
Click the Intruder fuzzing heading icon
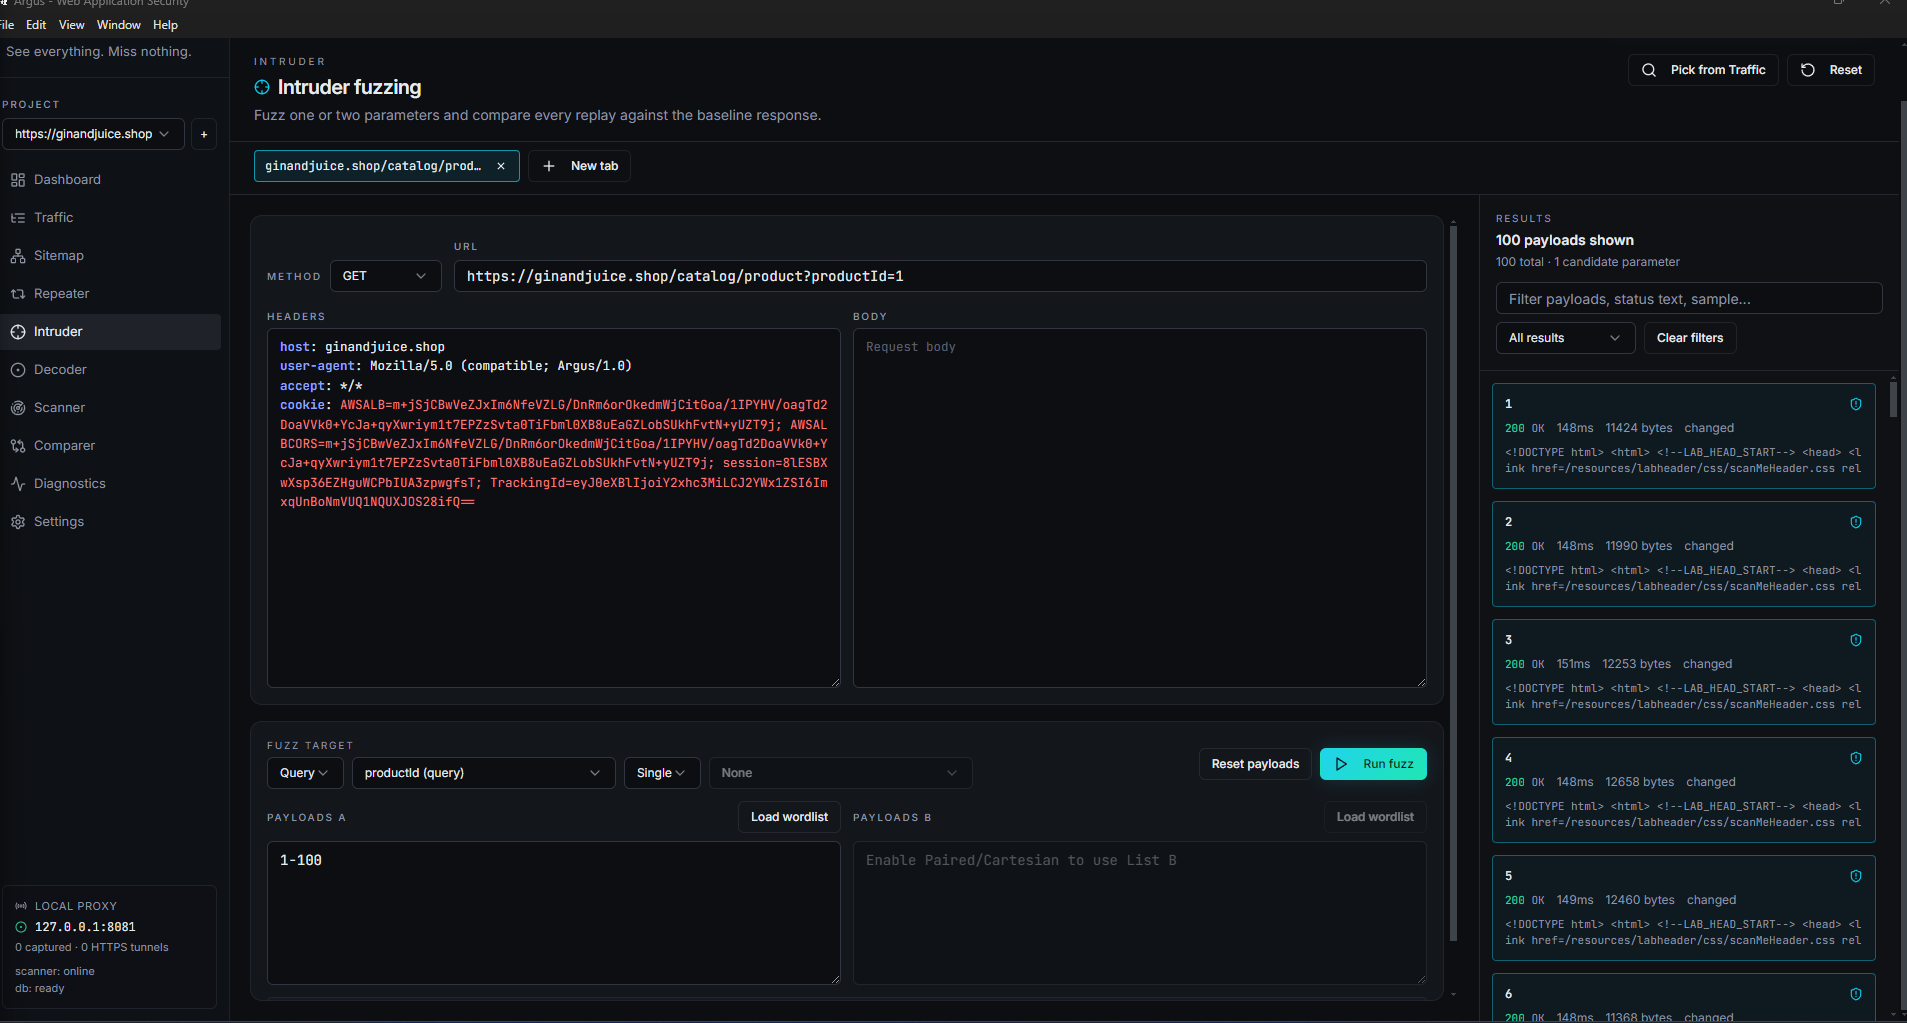tap(262, 88)
